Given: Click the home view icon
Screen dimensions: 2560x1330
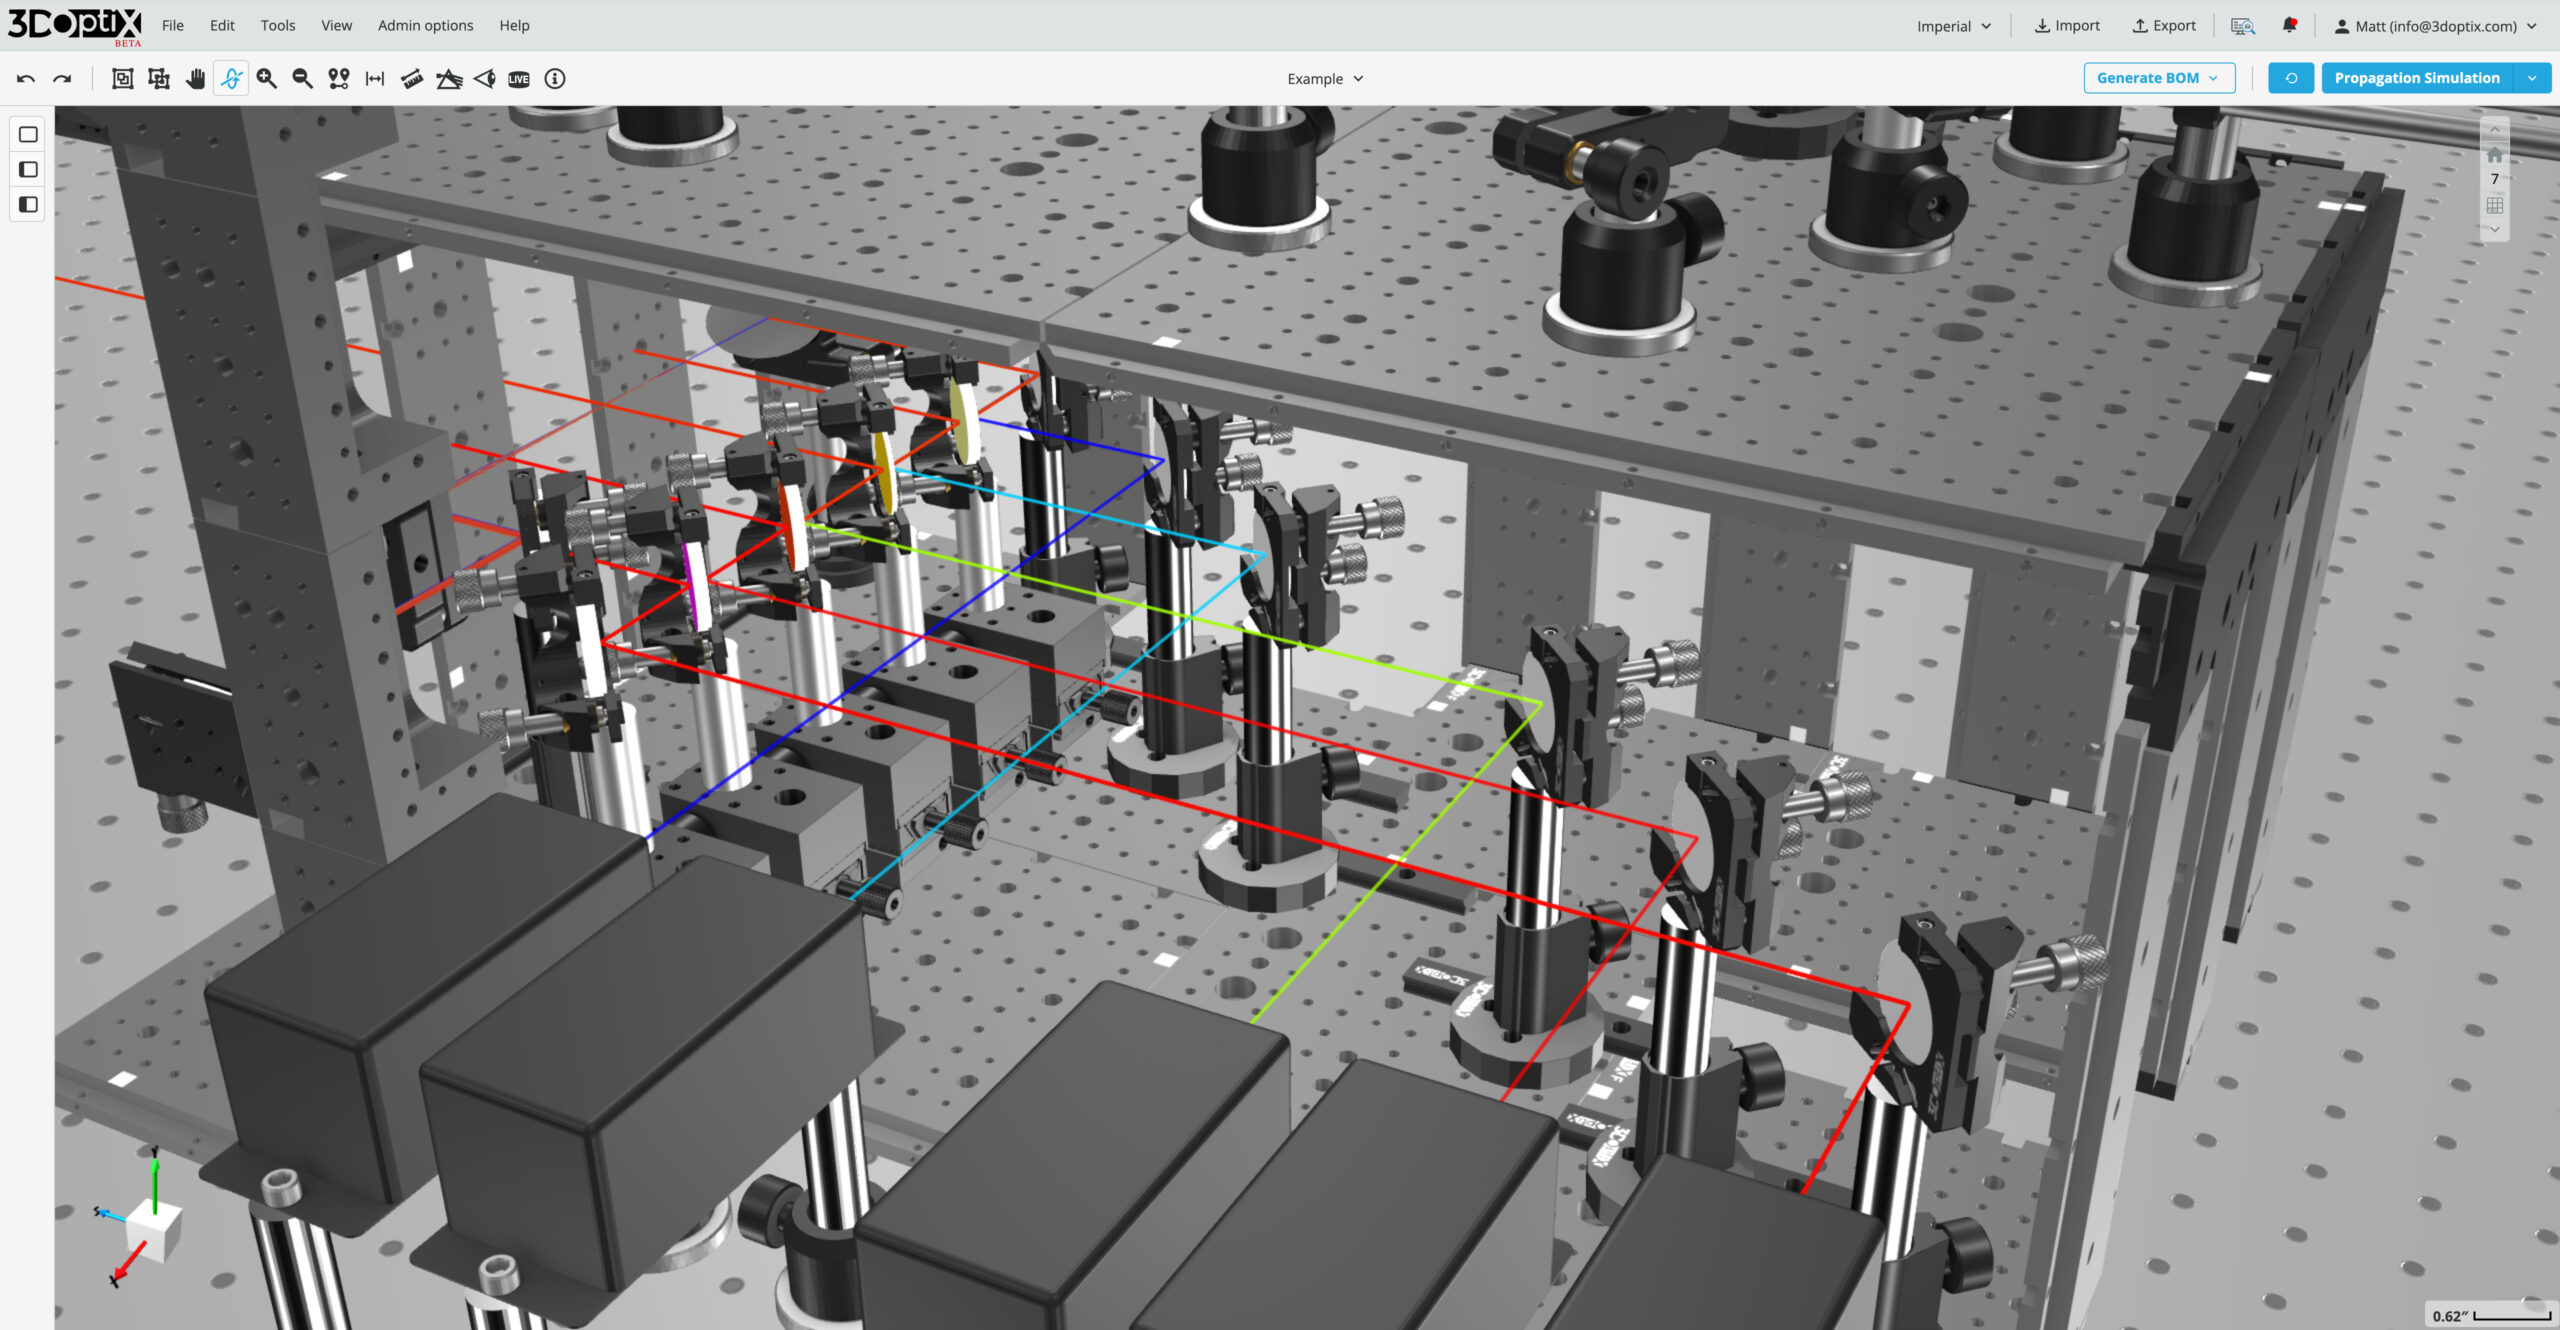Looking at the screenshot, I should coord(2494,155).
